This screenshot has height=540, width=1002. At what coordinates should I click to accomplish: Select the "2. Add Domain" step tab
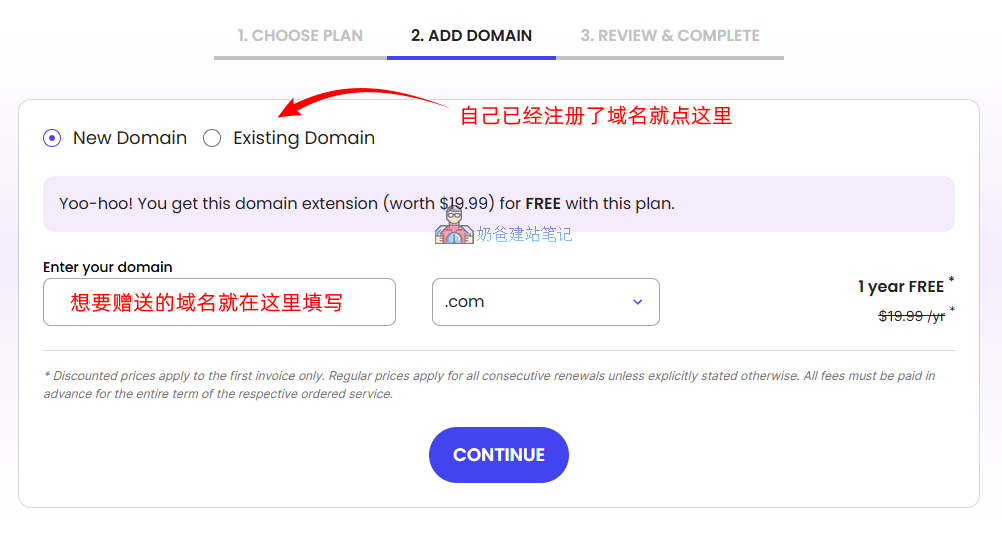(x=471, y=36)
